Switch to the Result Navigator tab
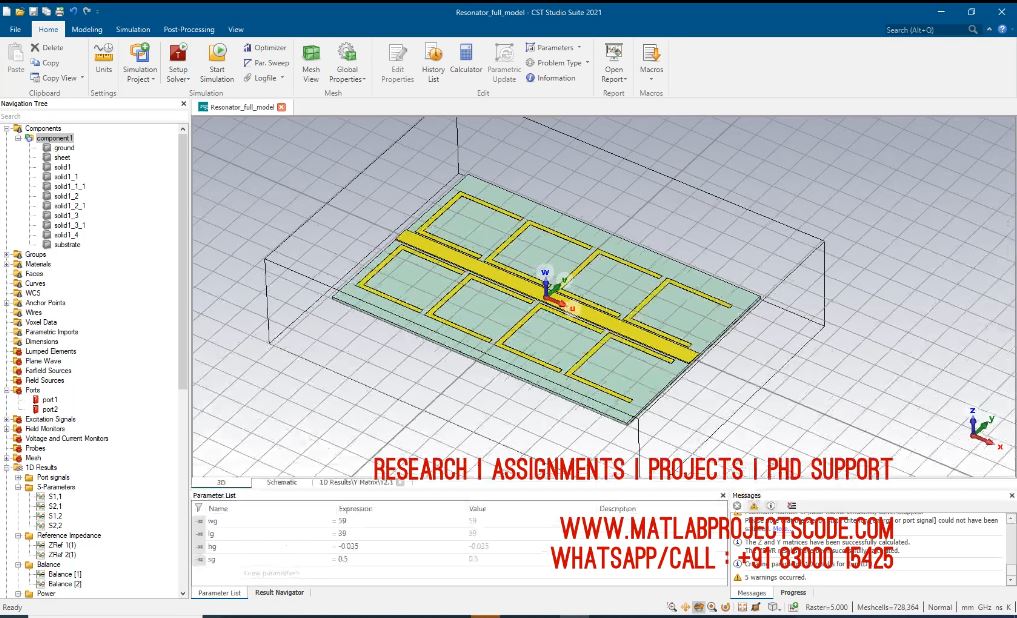 [279, 593]
